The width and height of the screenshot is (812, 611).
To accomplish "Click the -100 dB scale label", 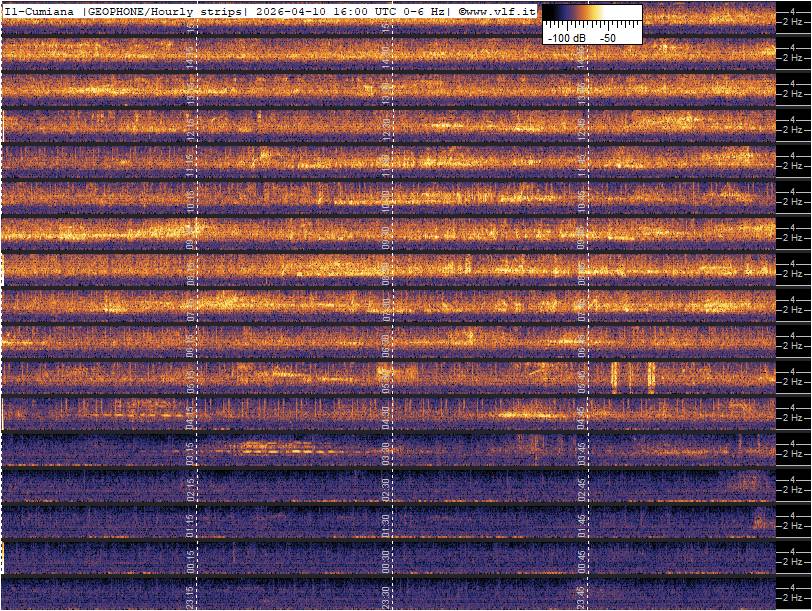I will coord(566,37).
